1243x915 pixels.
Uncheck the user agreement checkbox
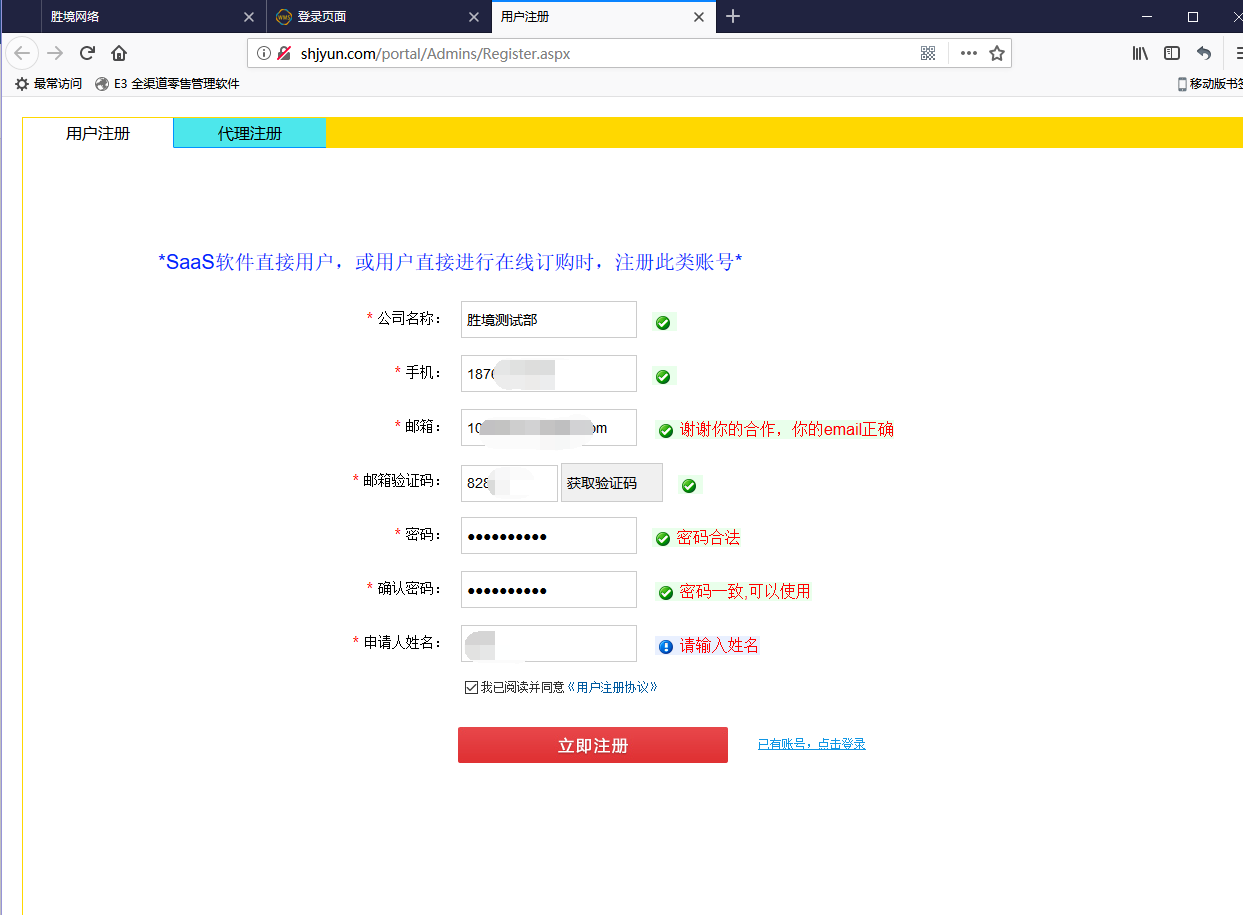(471, 688)
